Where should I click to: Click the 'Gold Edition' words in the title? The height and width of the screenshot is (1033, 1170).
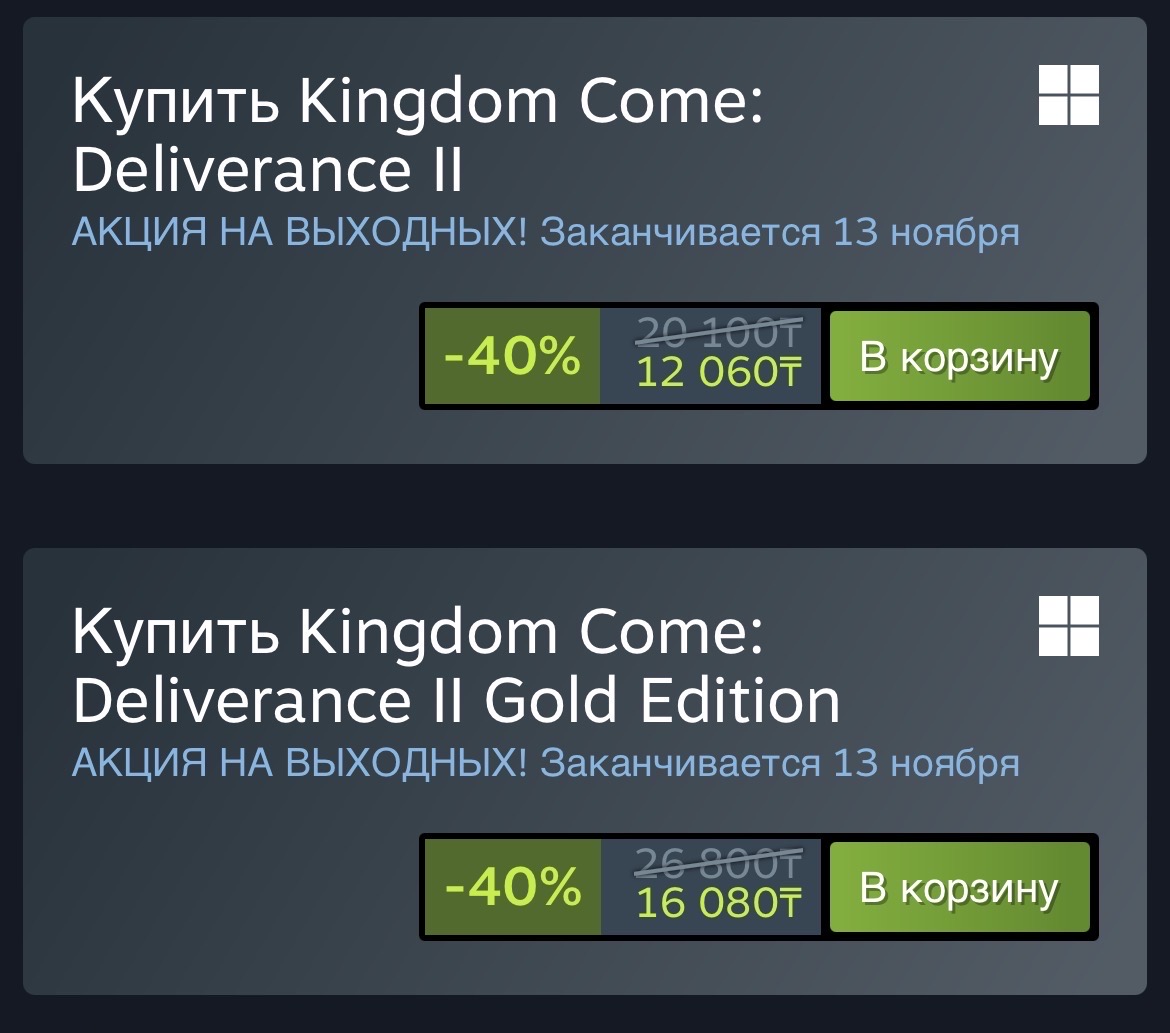[662, 701]
